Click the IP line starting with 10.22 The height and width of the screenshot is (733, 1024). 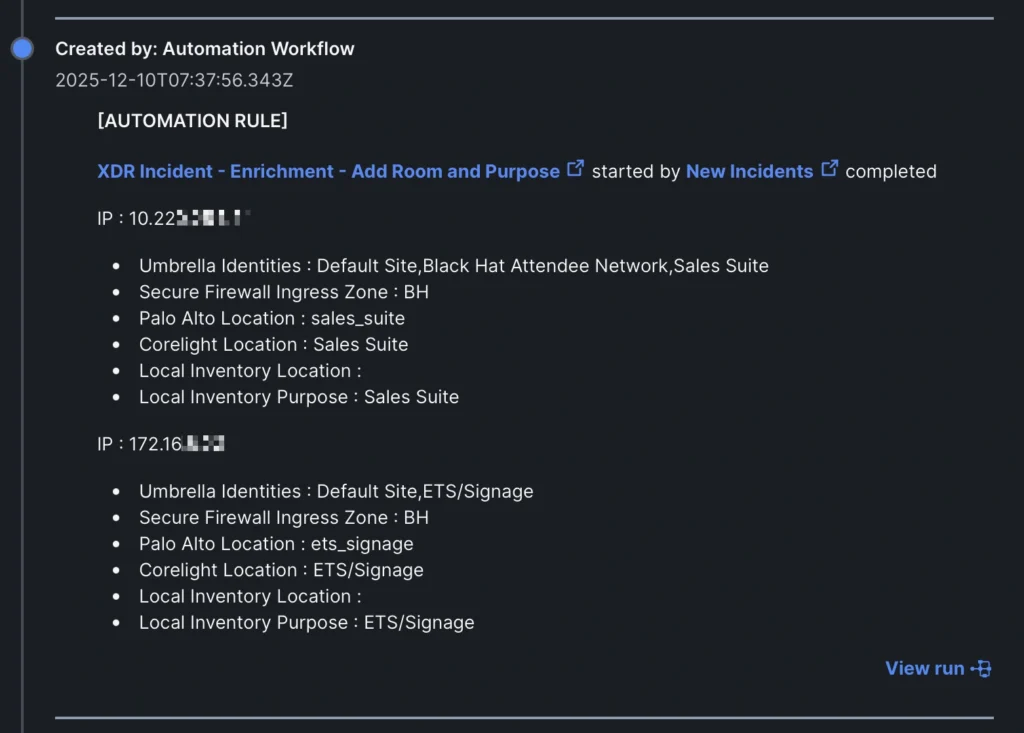click(x=172, y=218)
